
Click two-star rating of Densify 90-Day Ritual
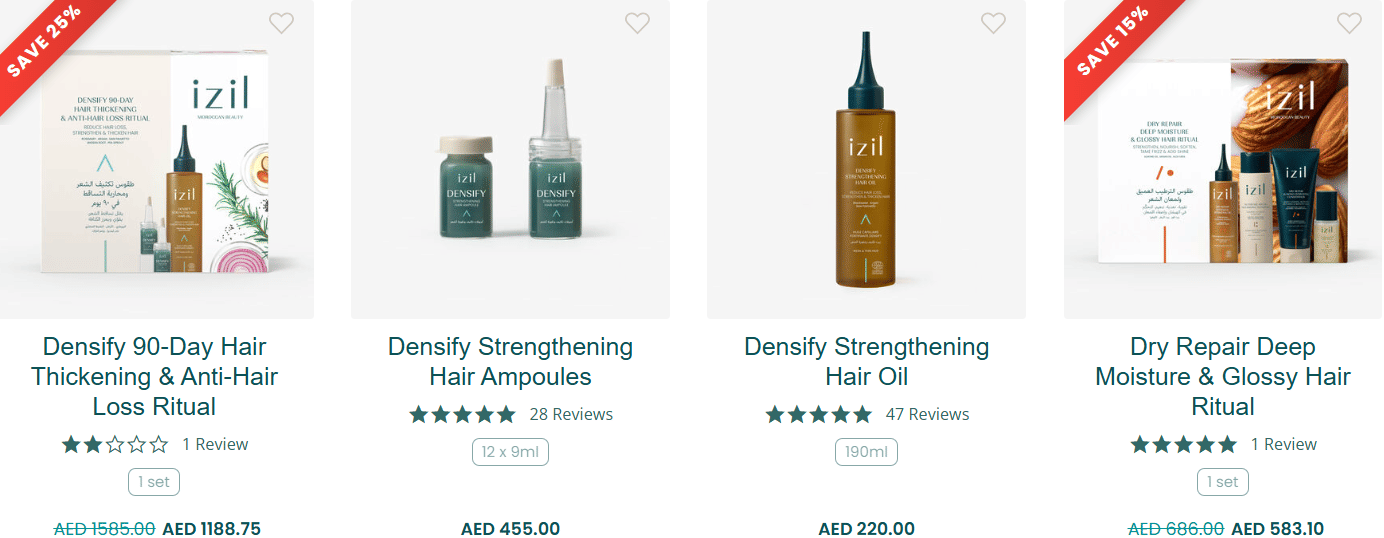point(116,444)
